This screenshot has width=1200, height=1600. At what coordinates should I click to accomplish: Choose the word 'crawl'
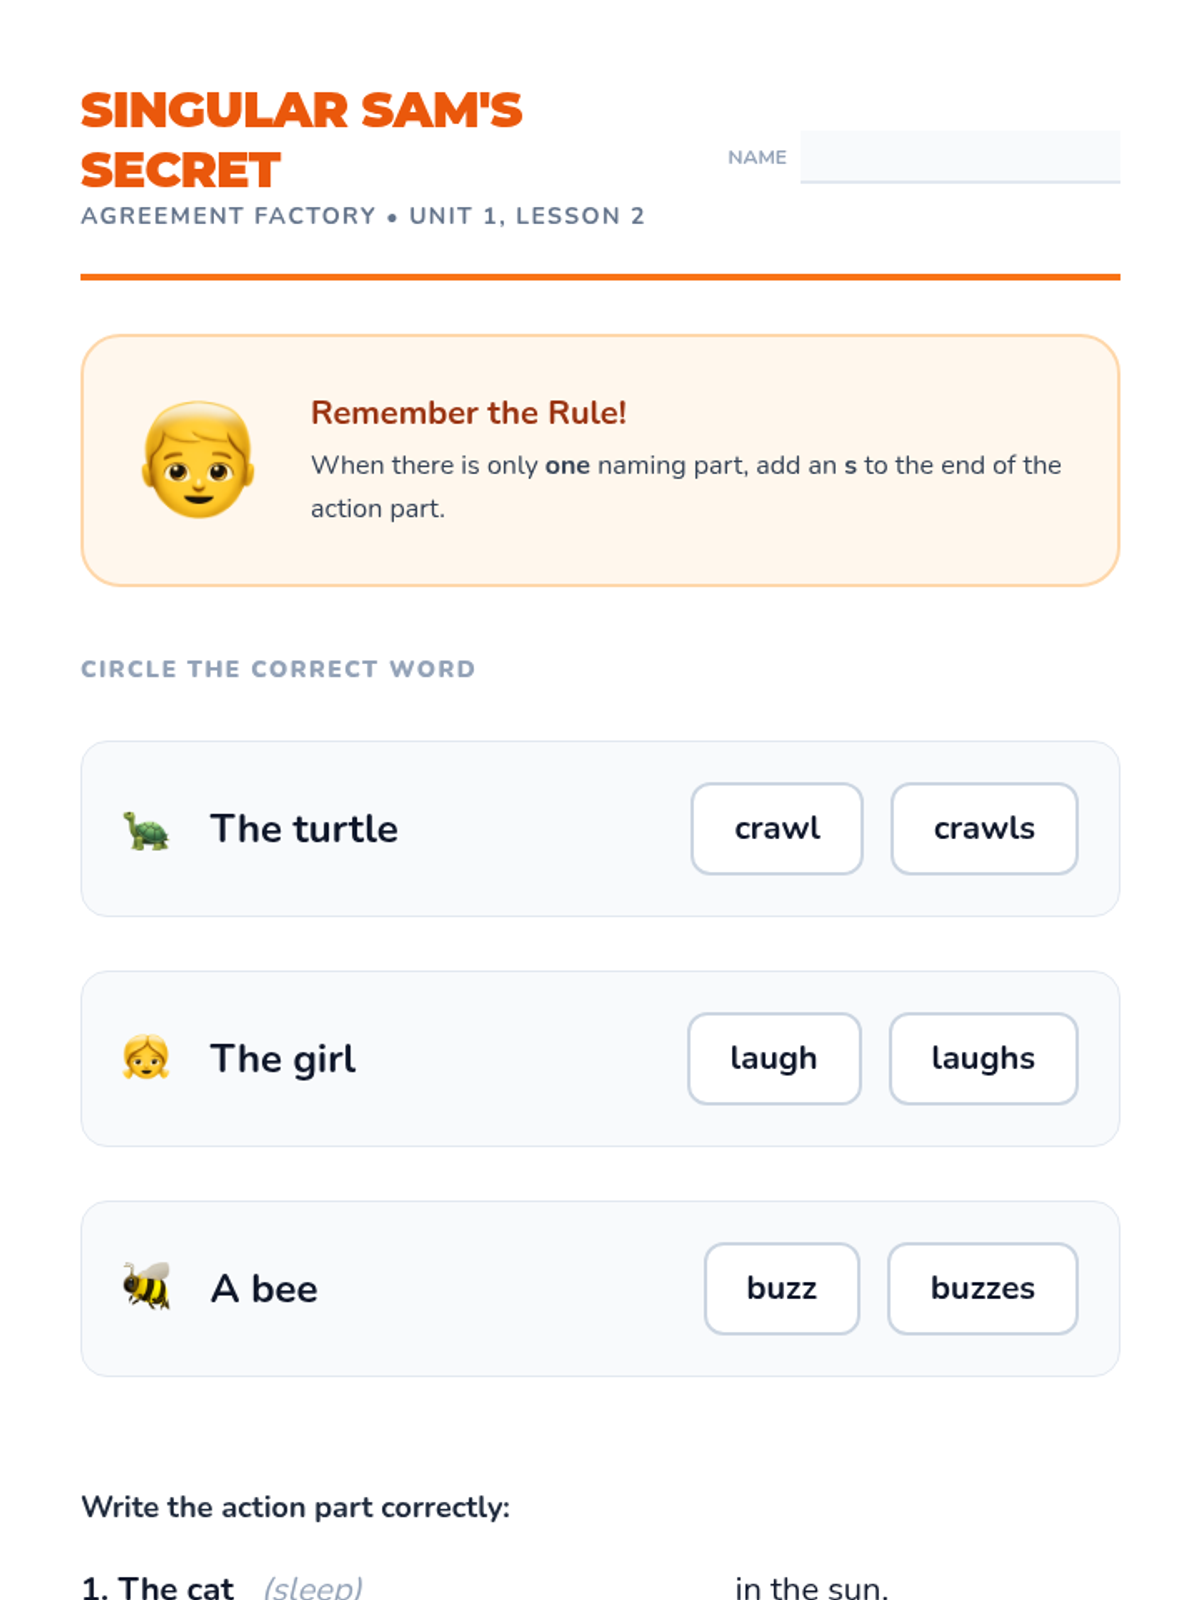[x=777, y=828]
